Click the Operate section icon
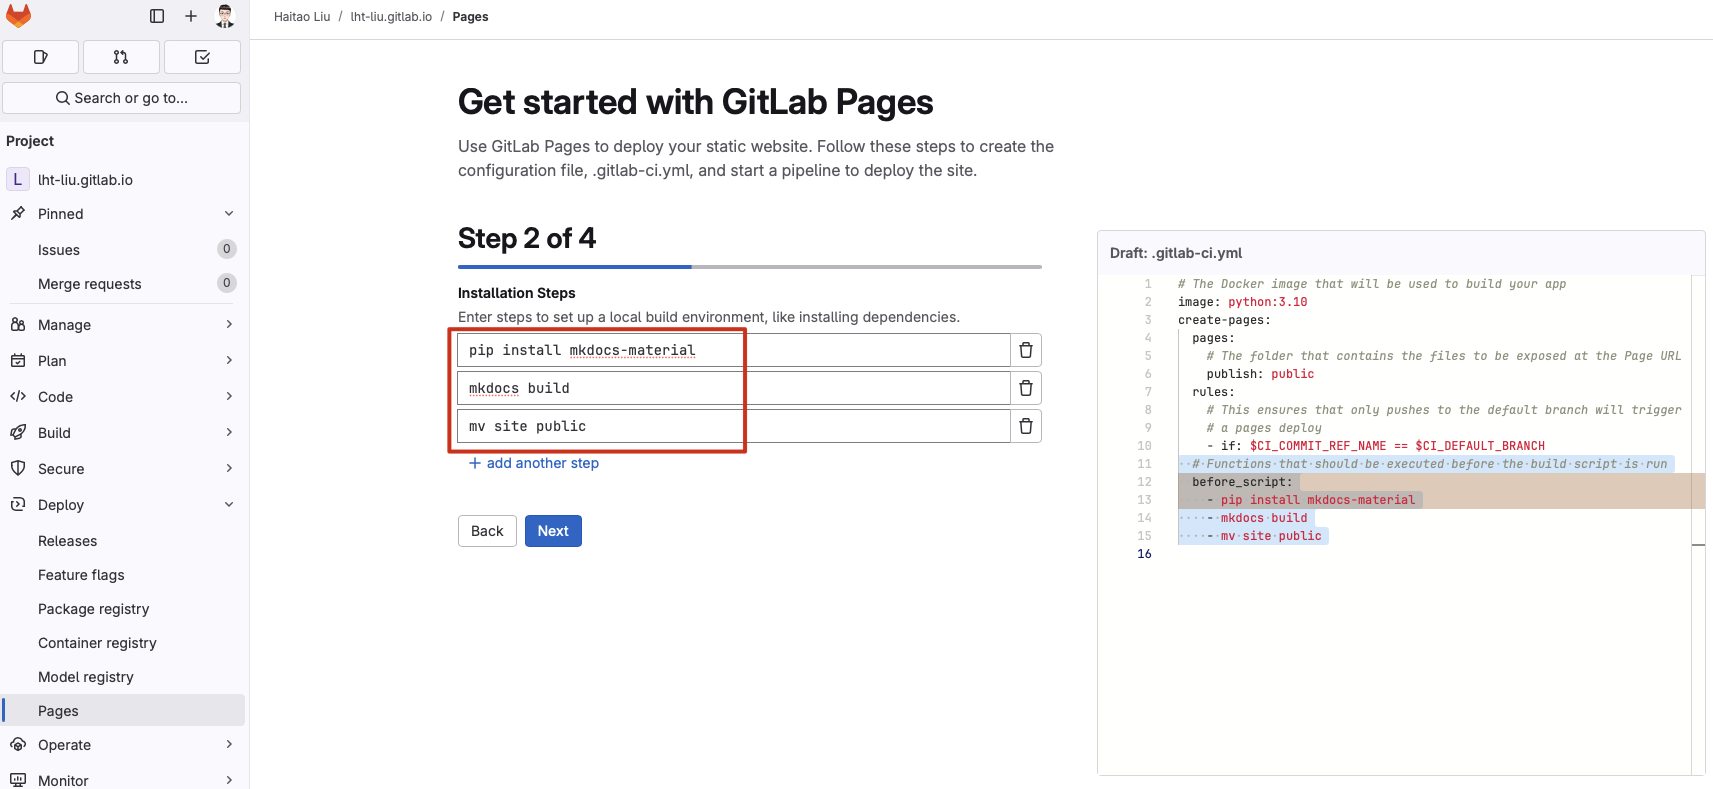The height and width of the screenshot is (789, 1713). 18,745
